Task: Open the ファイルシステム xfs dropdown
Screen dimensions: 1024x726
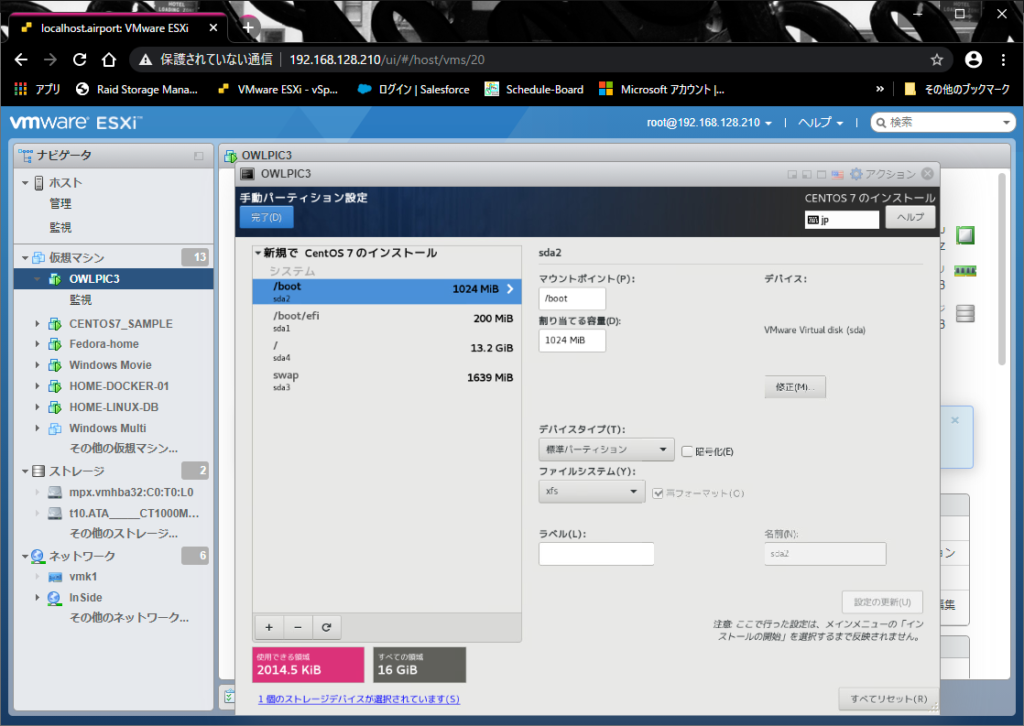Action: (592, 491)
